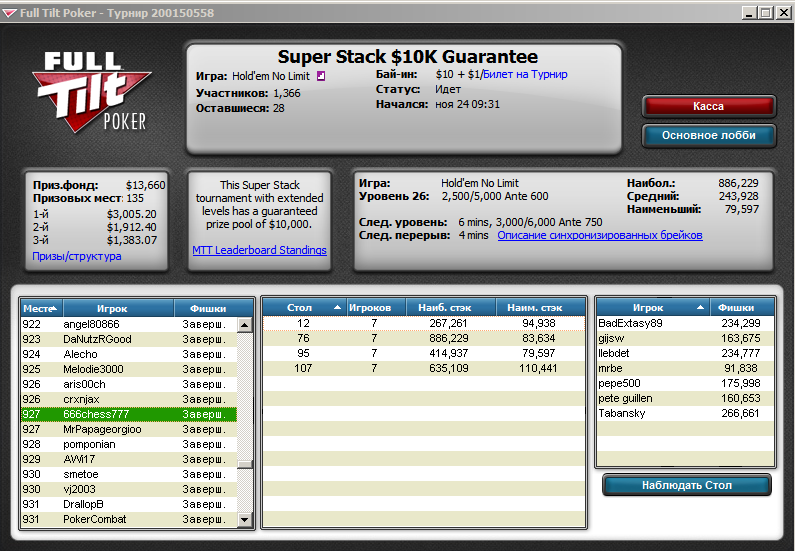Select table 12 row
The height and width of the screenshot is (551, 795).
424,323
